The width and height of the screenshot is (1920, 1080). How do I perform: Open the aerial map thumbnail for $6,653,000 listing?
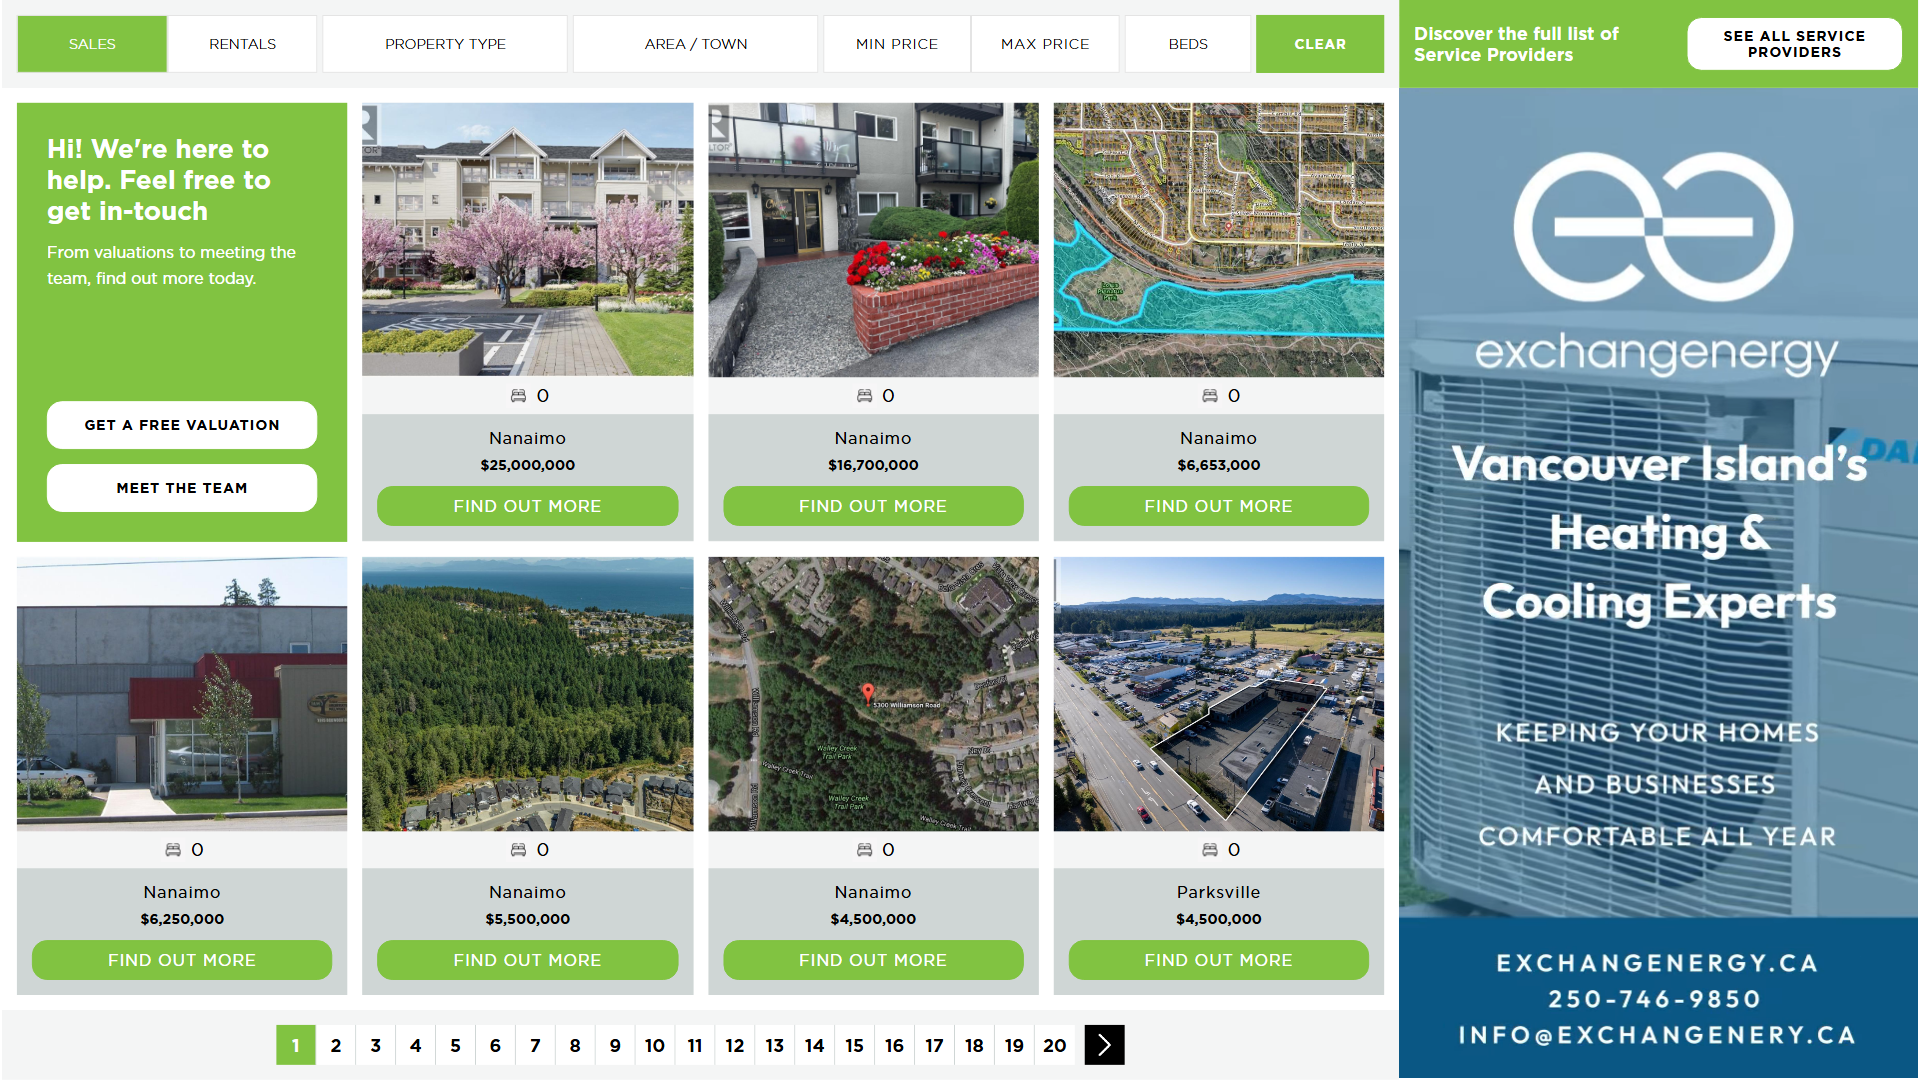(x=1218, y=240)
